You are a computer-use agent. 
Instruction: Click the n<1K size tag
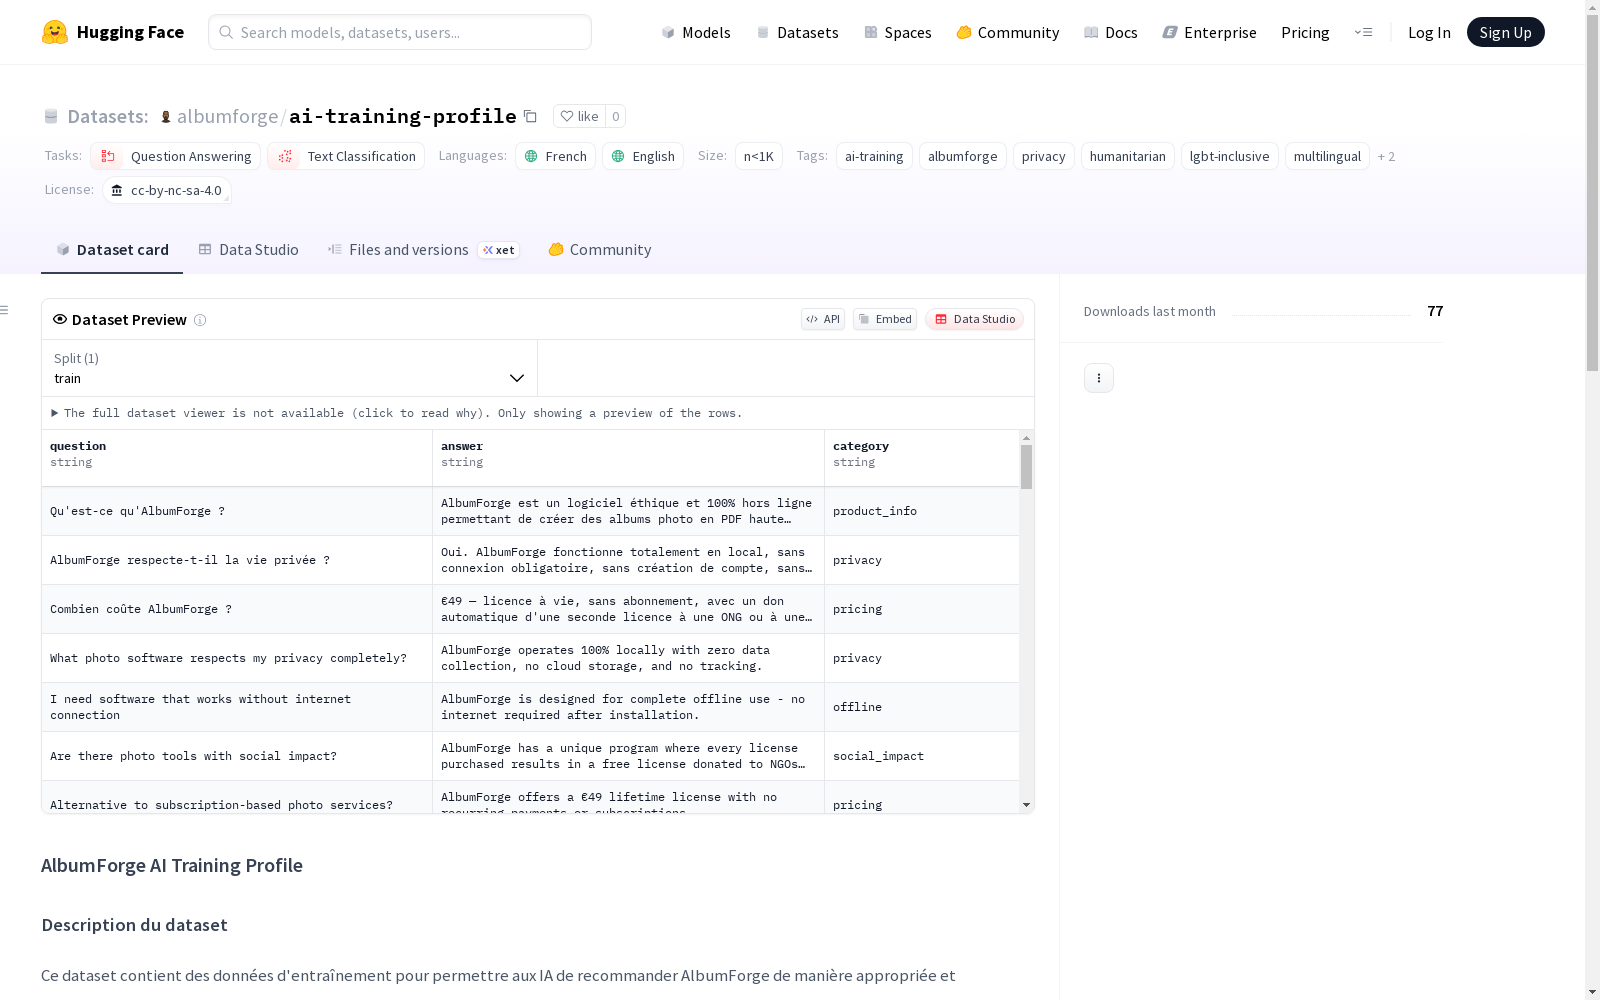point(759,156)
